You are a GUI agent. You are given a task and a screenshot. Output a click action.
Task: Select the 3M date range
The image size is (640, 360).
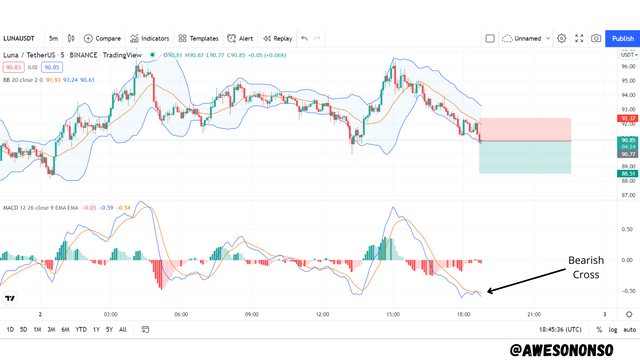51,329
